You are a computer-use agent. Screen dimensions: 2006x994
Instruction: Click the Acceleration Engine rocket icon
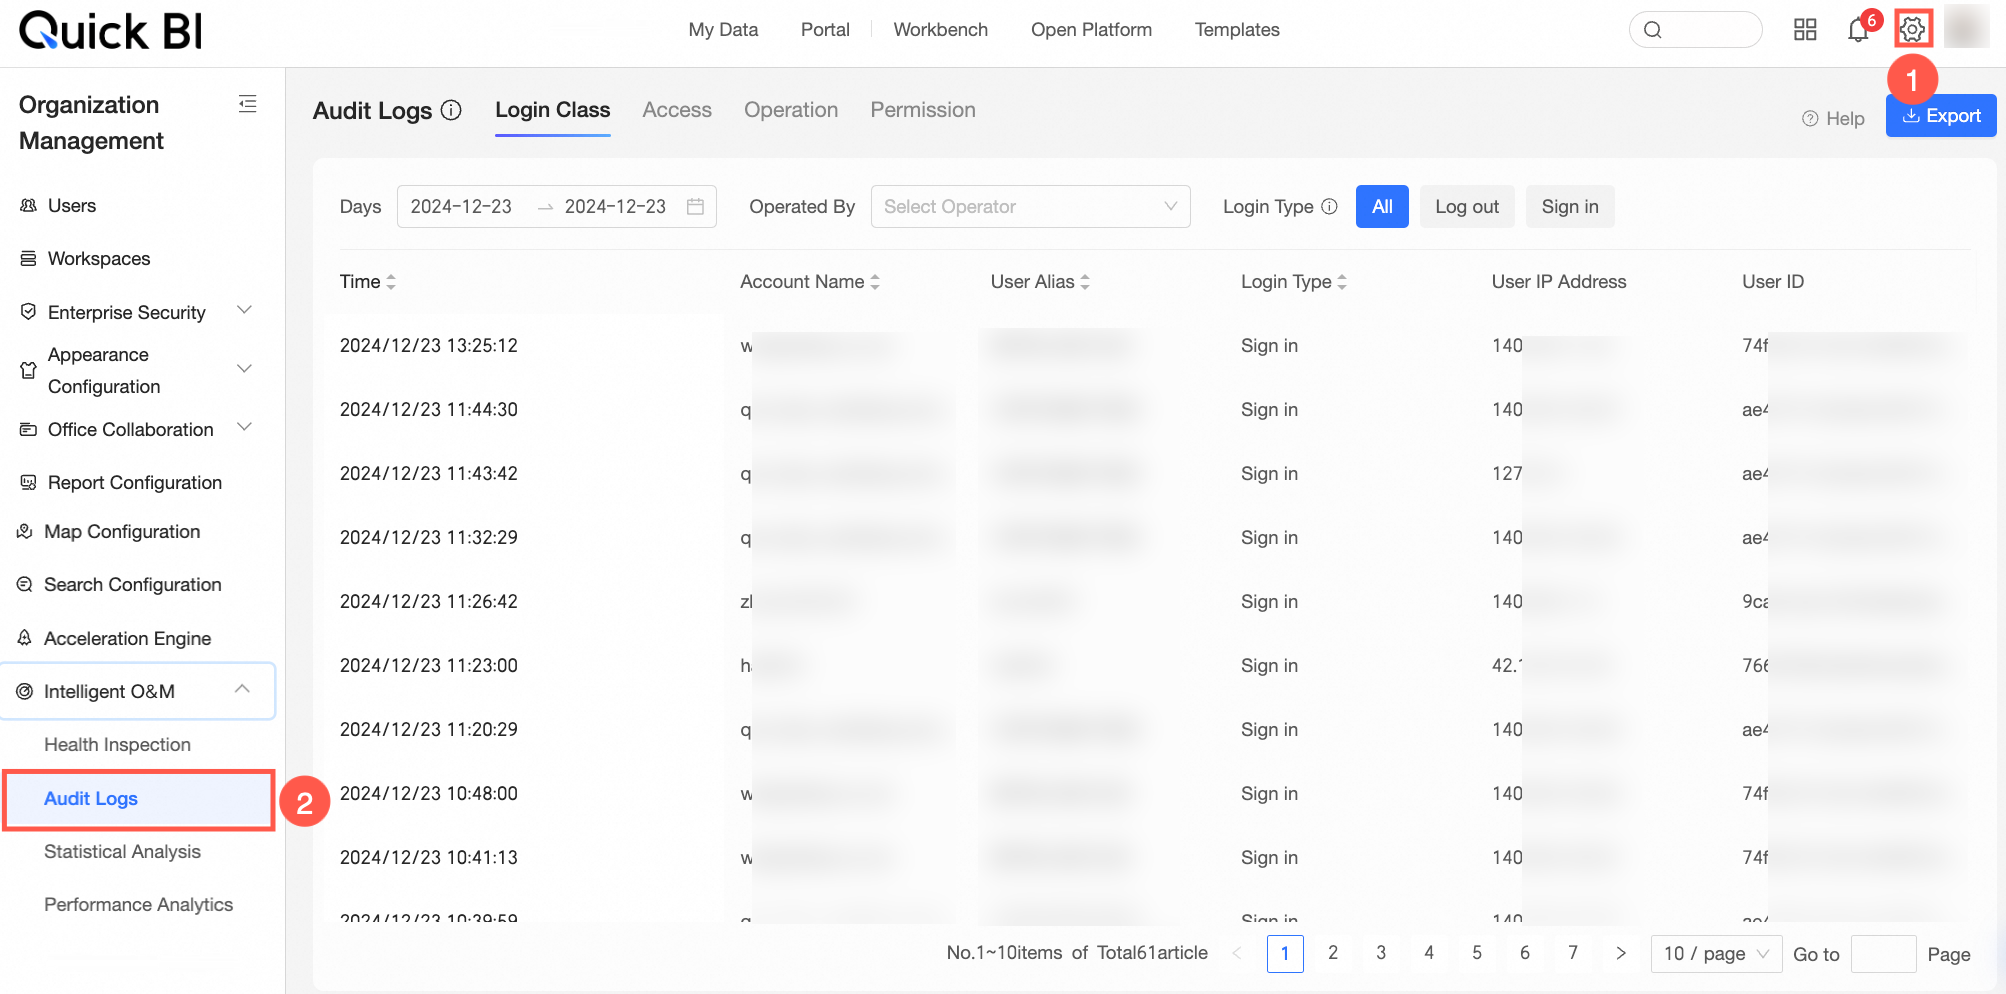[25, 638]
